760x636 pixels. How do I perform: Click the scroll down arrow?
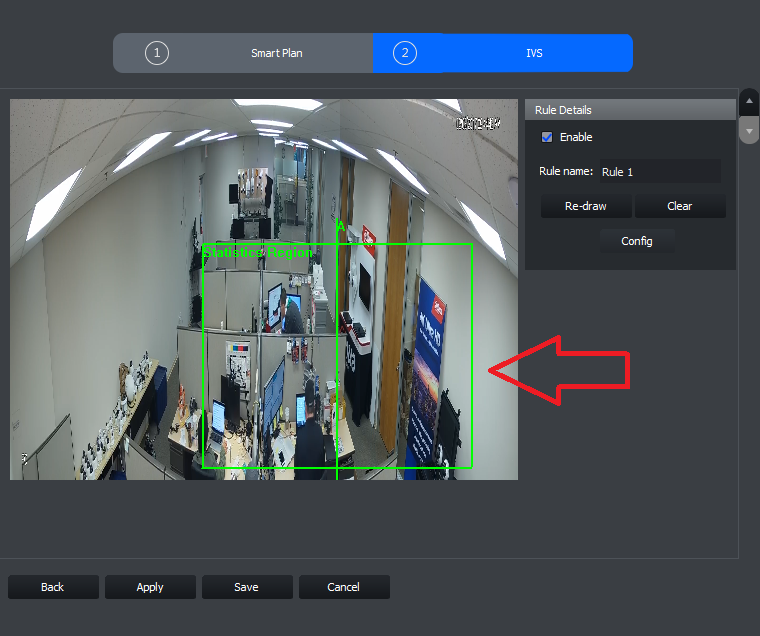749,131
